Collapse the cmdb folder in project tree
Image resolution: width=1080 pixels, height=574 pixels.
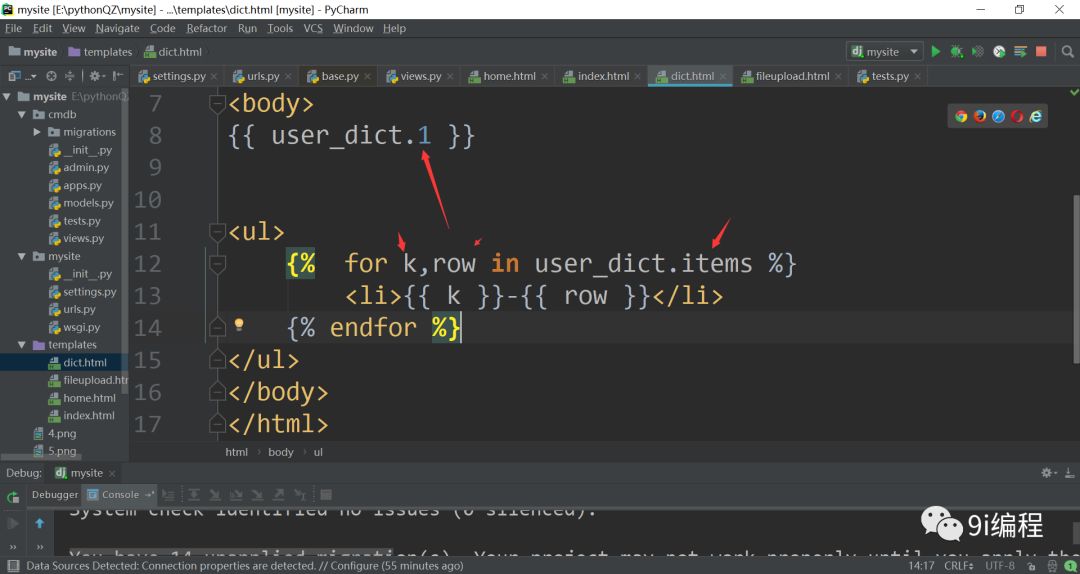coord(22,114)
